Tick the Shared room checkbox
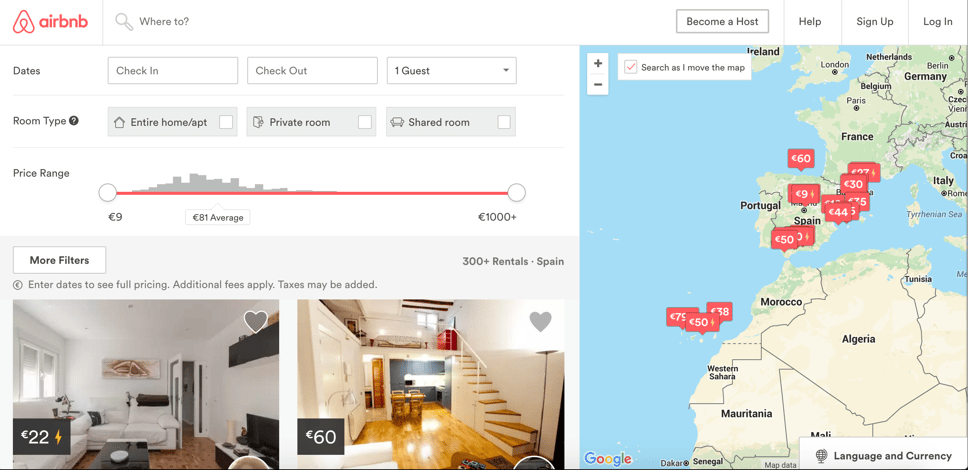This screenshot has height=470, width=968. 504,122
